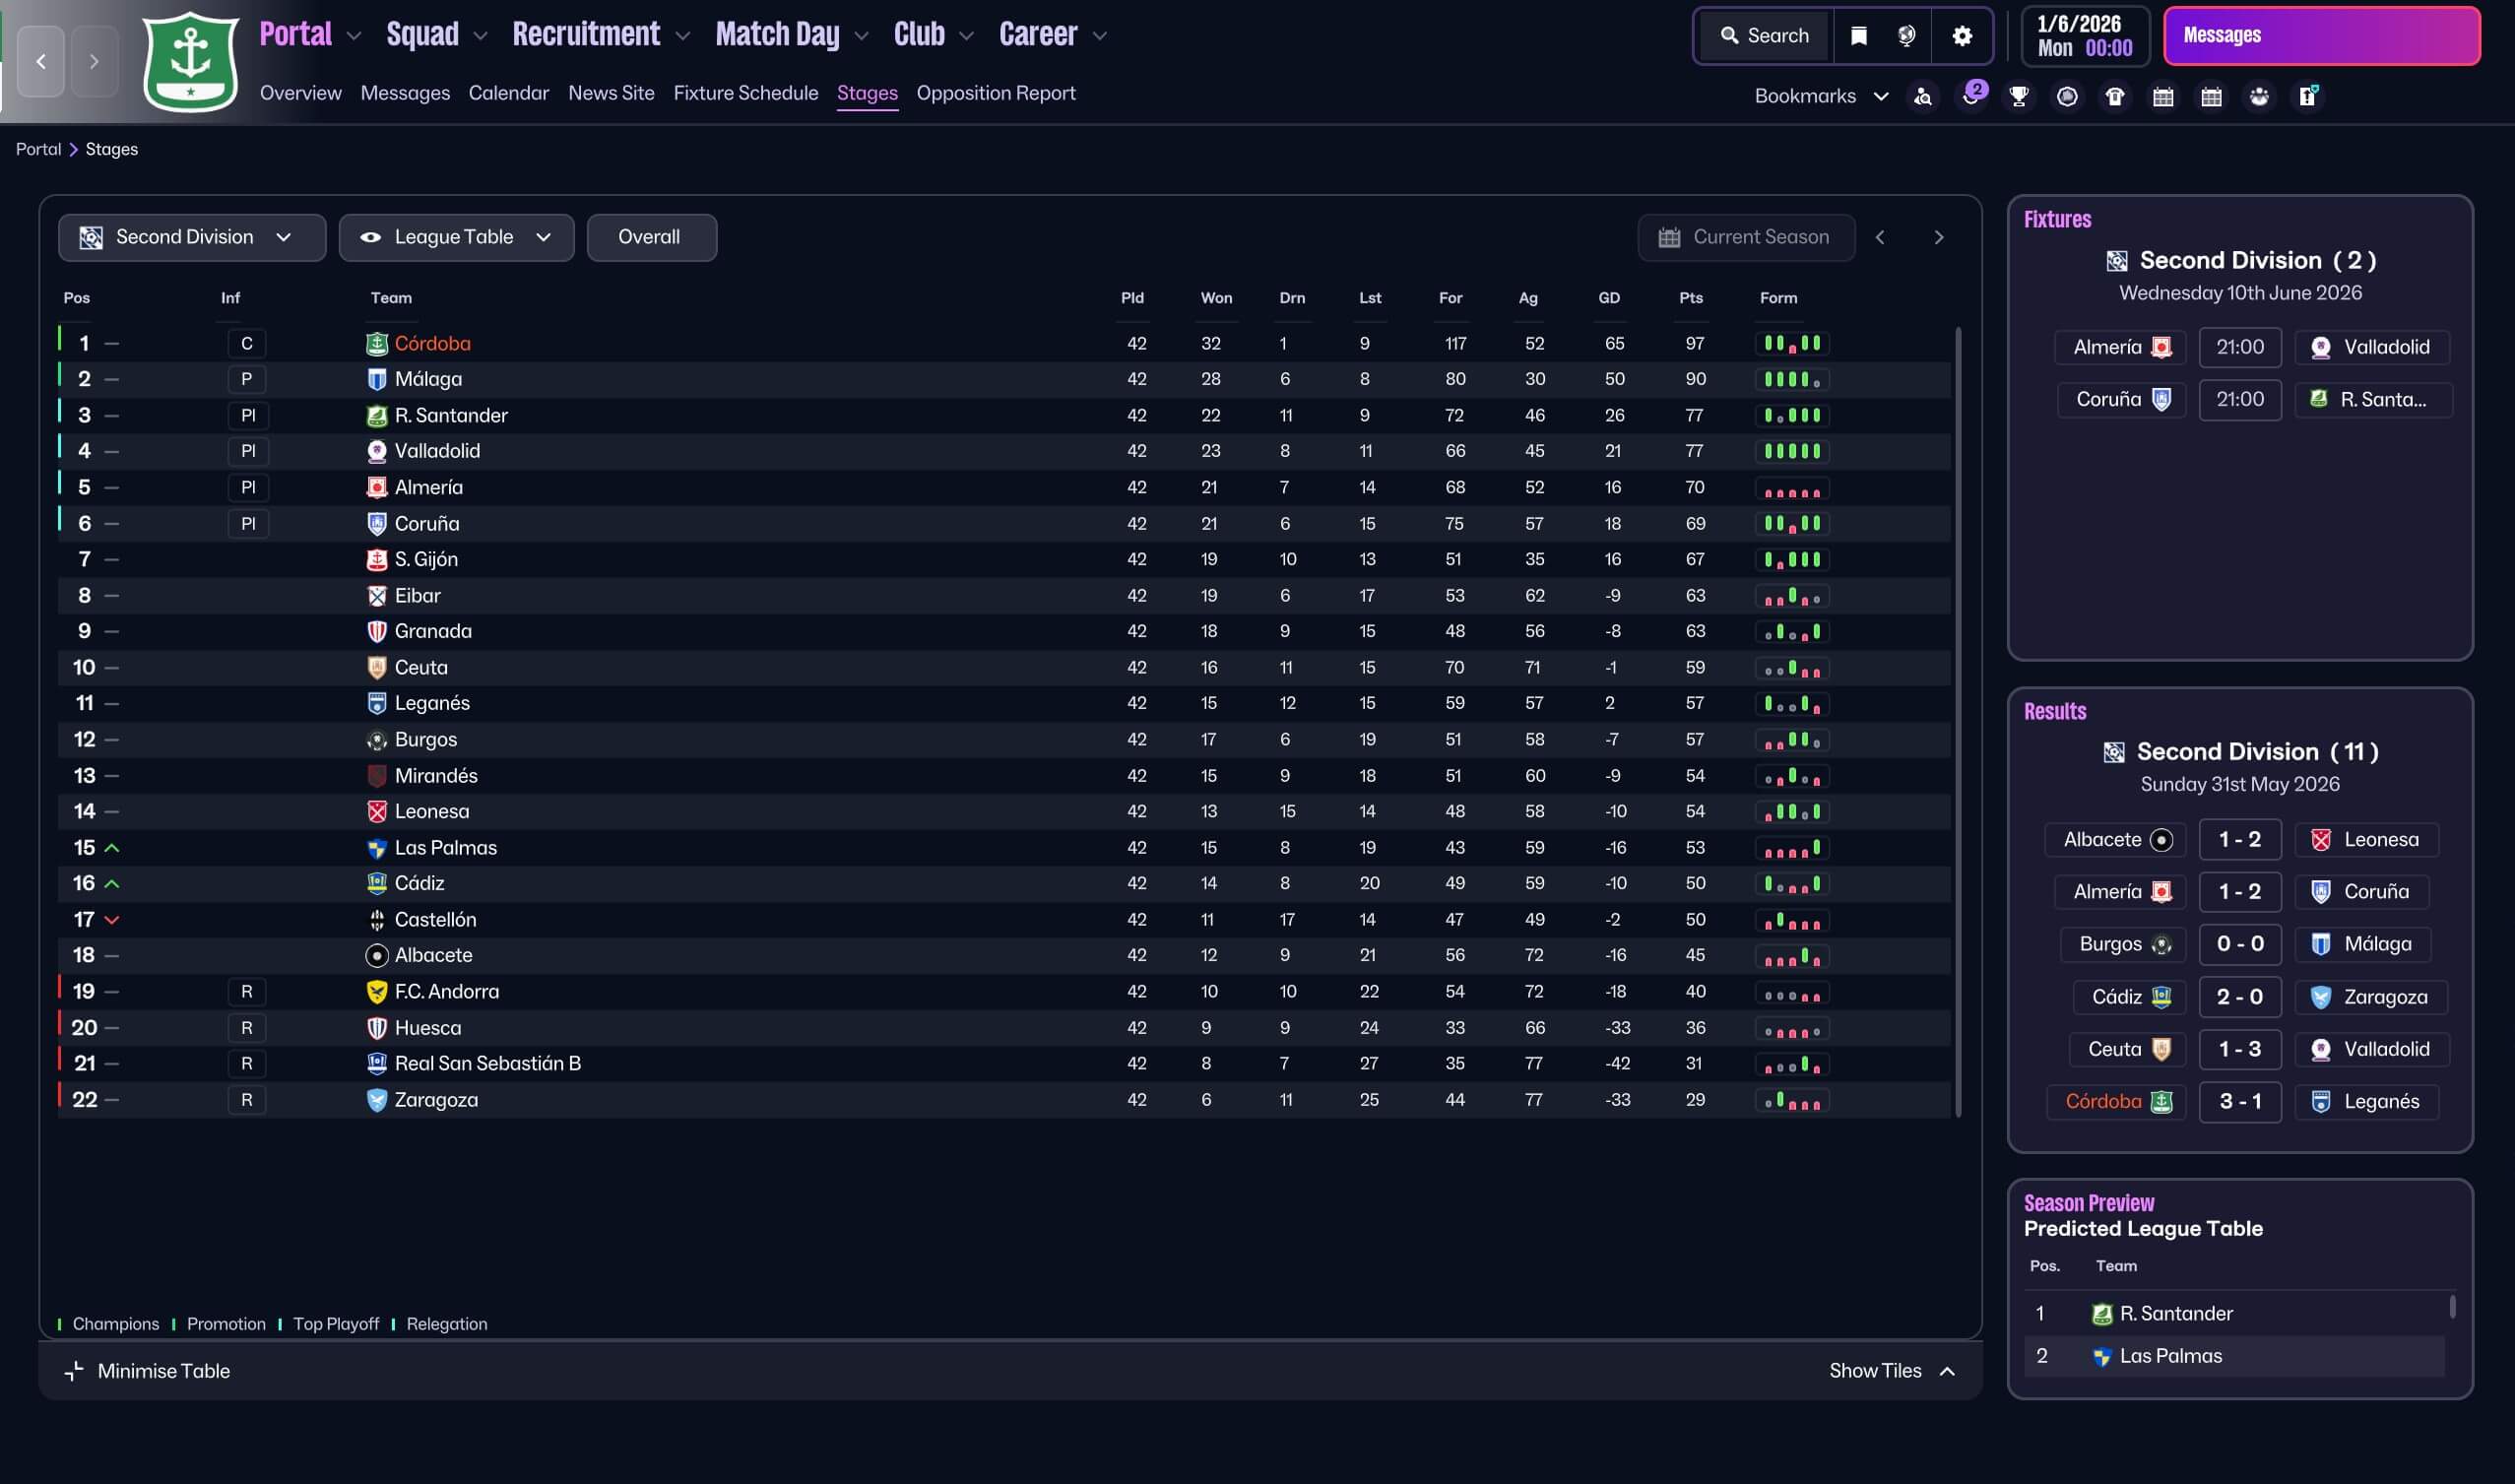Navigate back using the back arrow

pyautogui.click(x=41, y=62)
